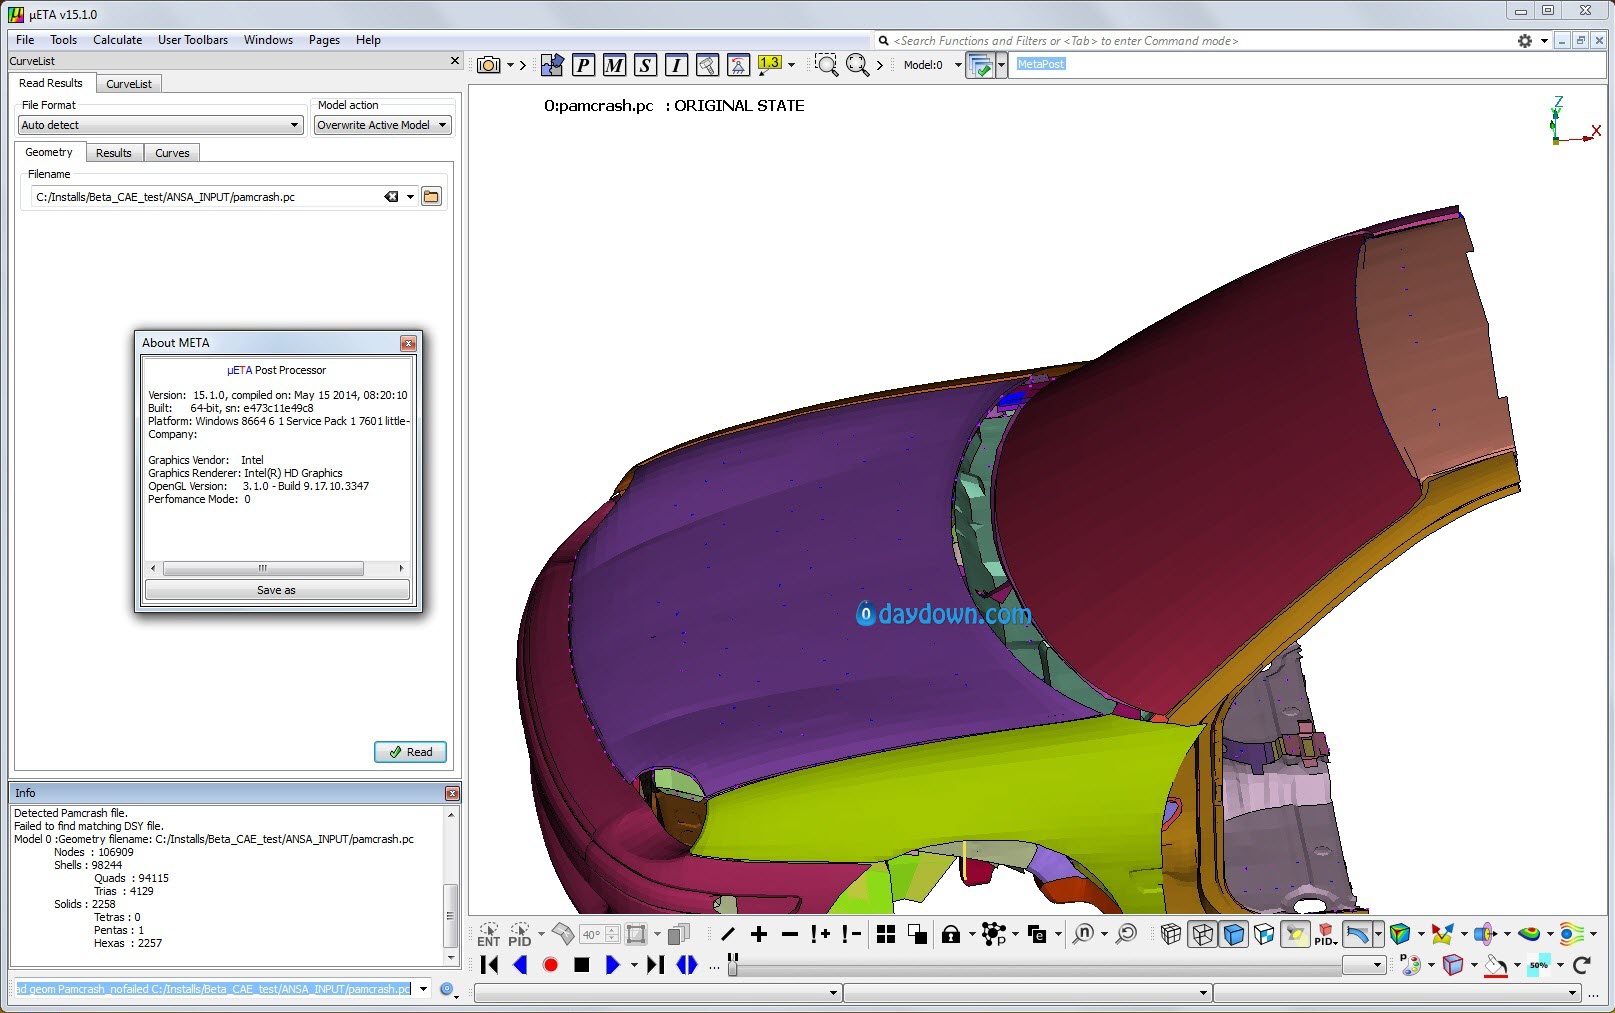The image size is (1615, 1013).
Task: Open the M window button in toolbar
Action: tap(614, 65)
